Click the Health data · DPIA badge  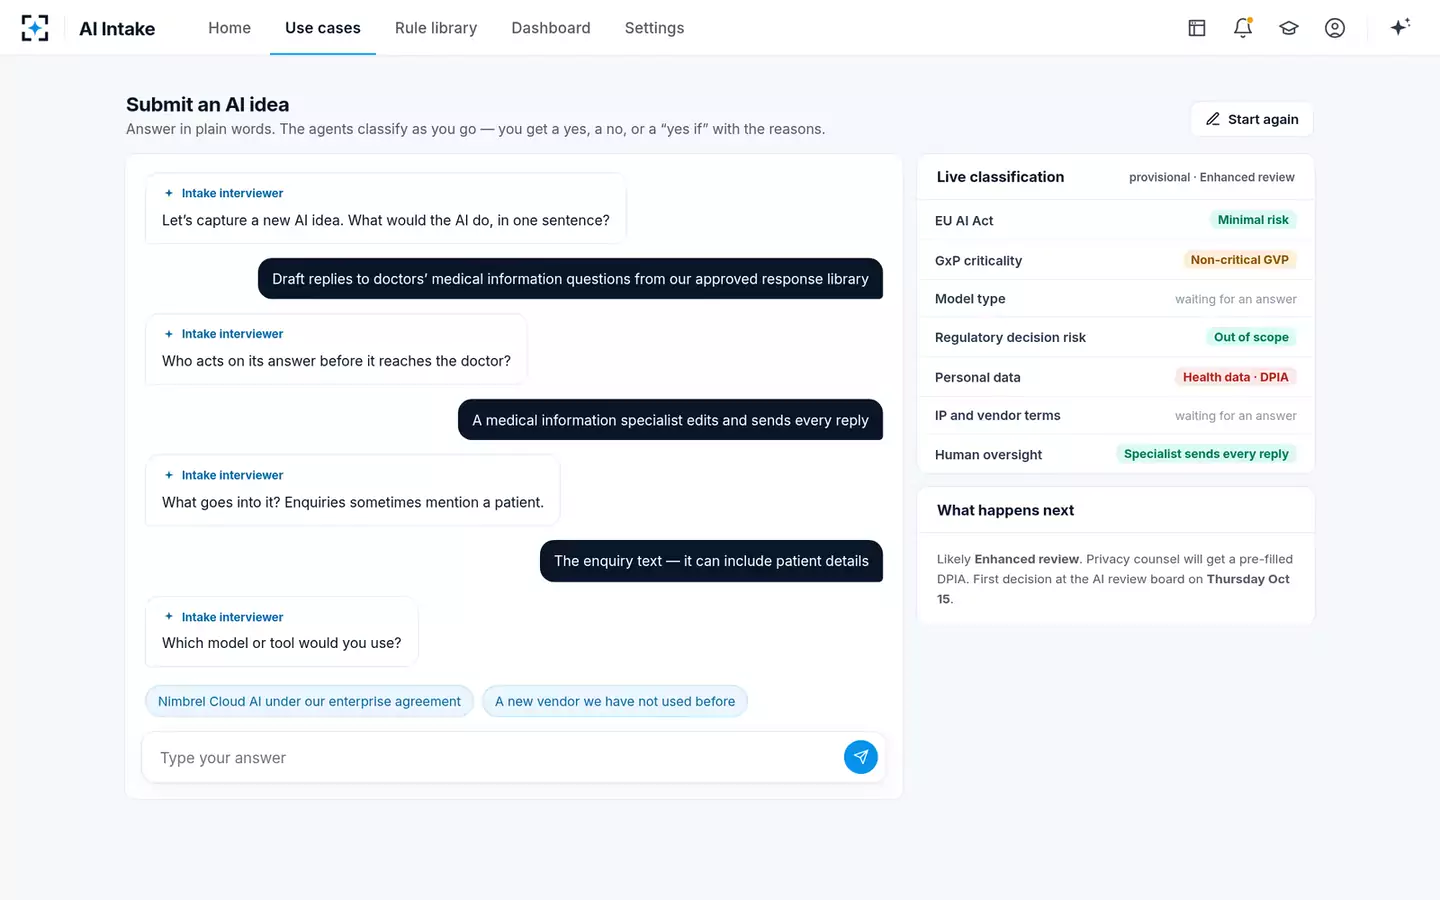point(1235,377)
